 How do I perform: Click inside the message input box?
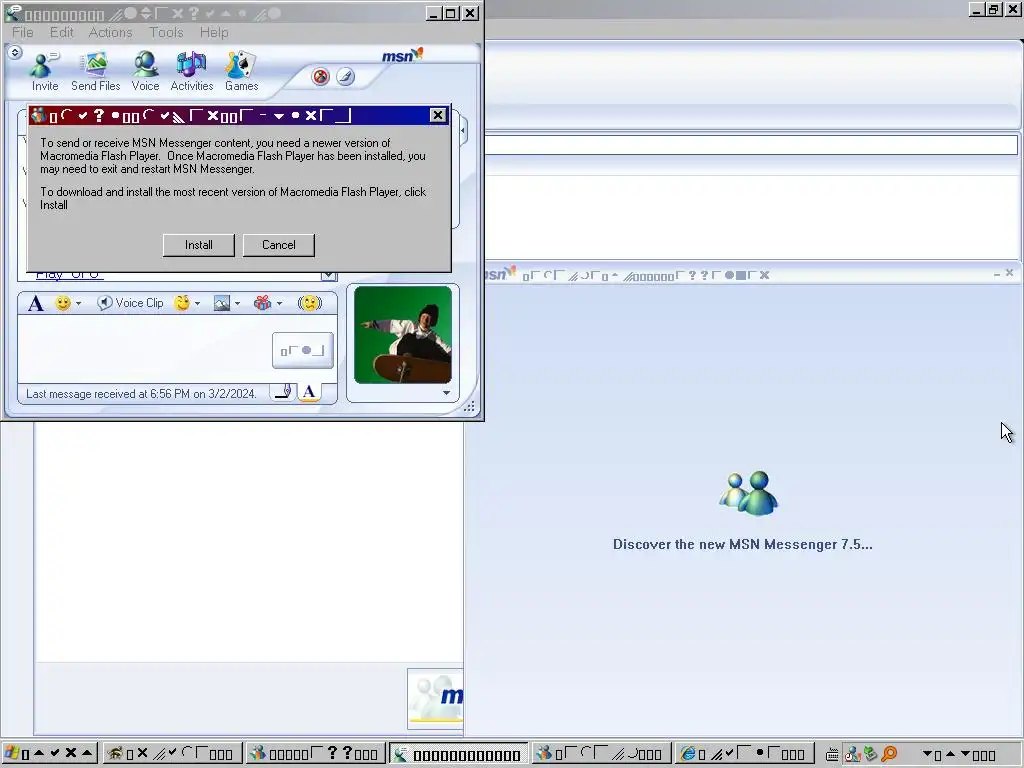144,349
